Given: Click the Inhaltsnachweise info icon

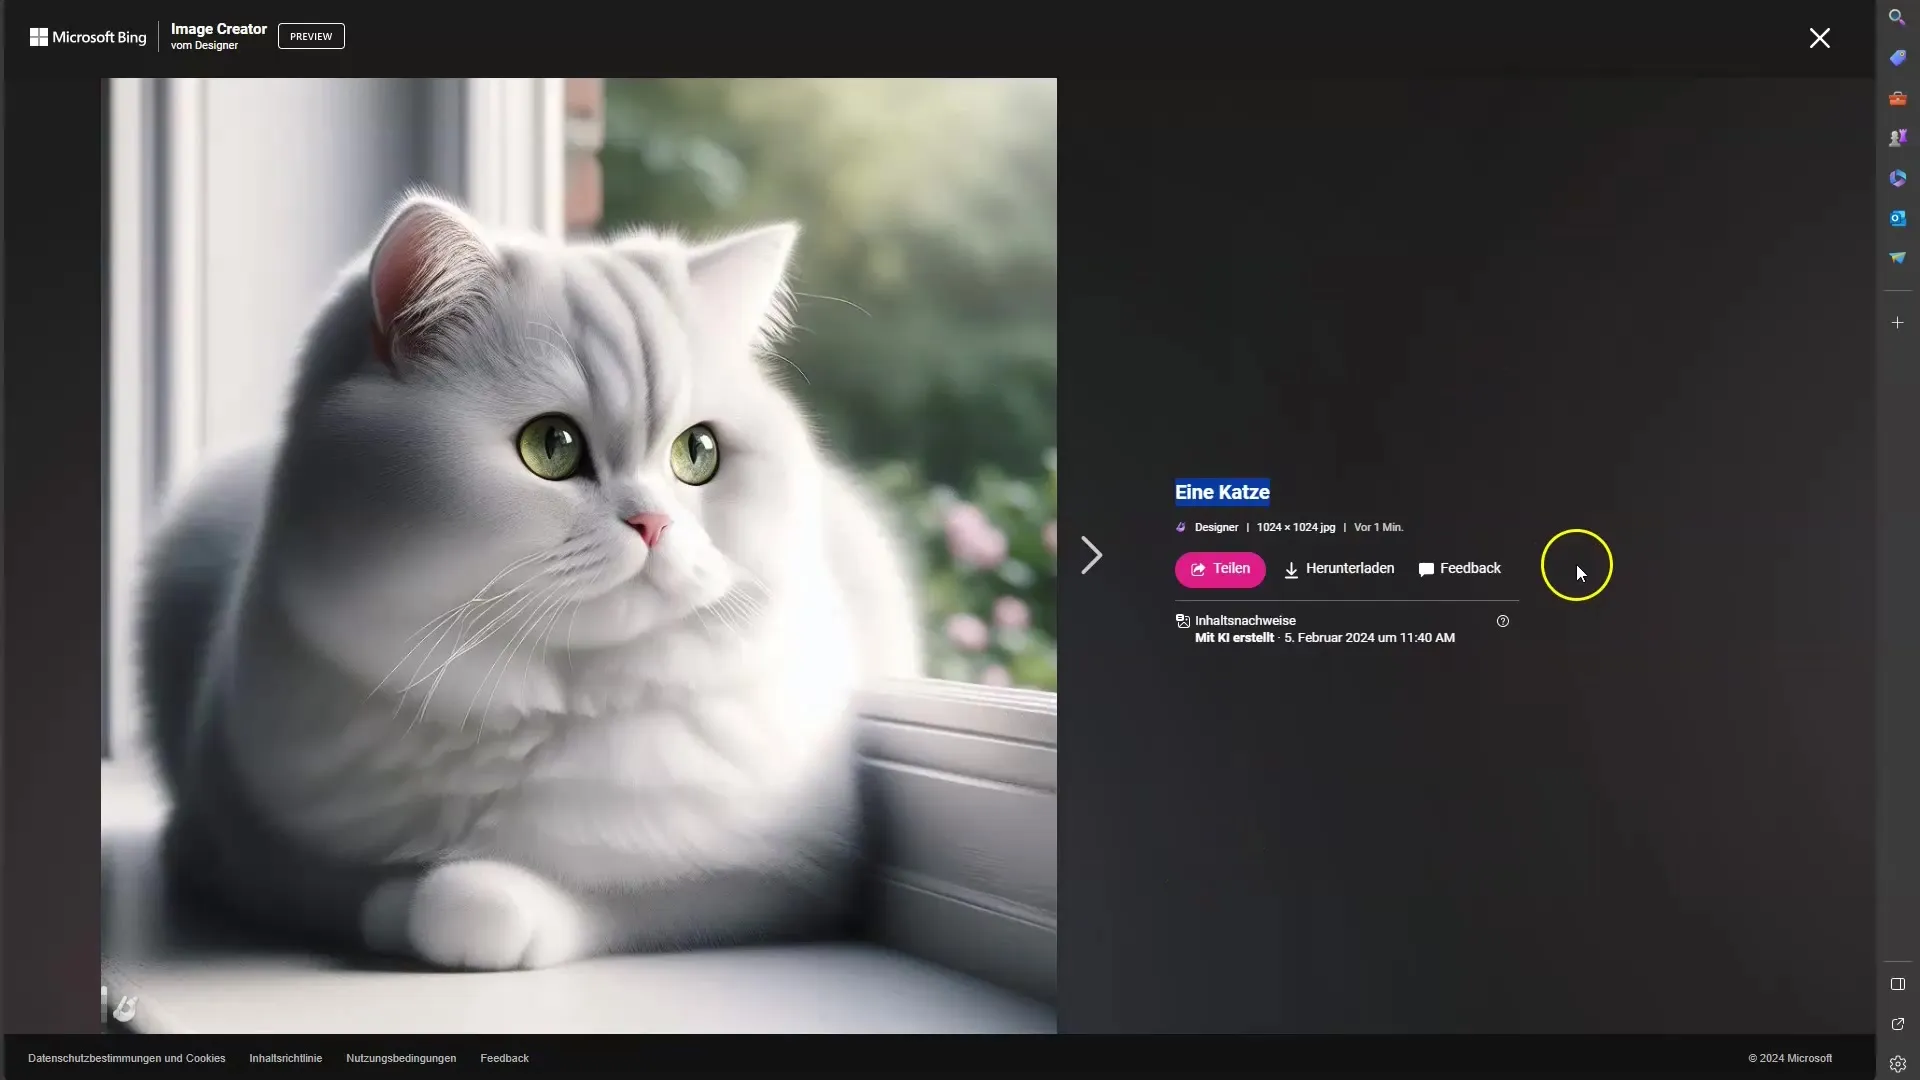Looking at the screenshot, I should click(1502, 620).
